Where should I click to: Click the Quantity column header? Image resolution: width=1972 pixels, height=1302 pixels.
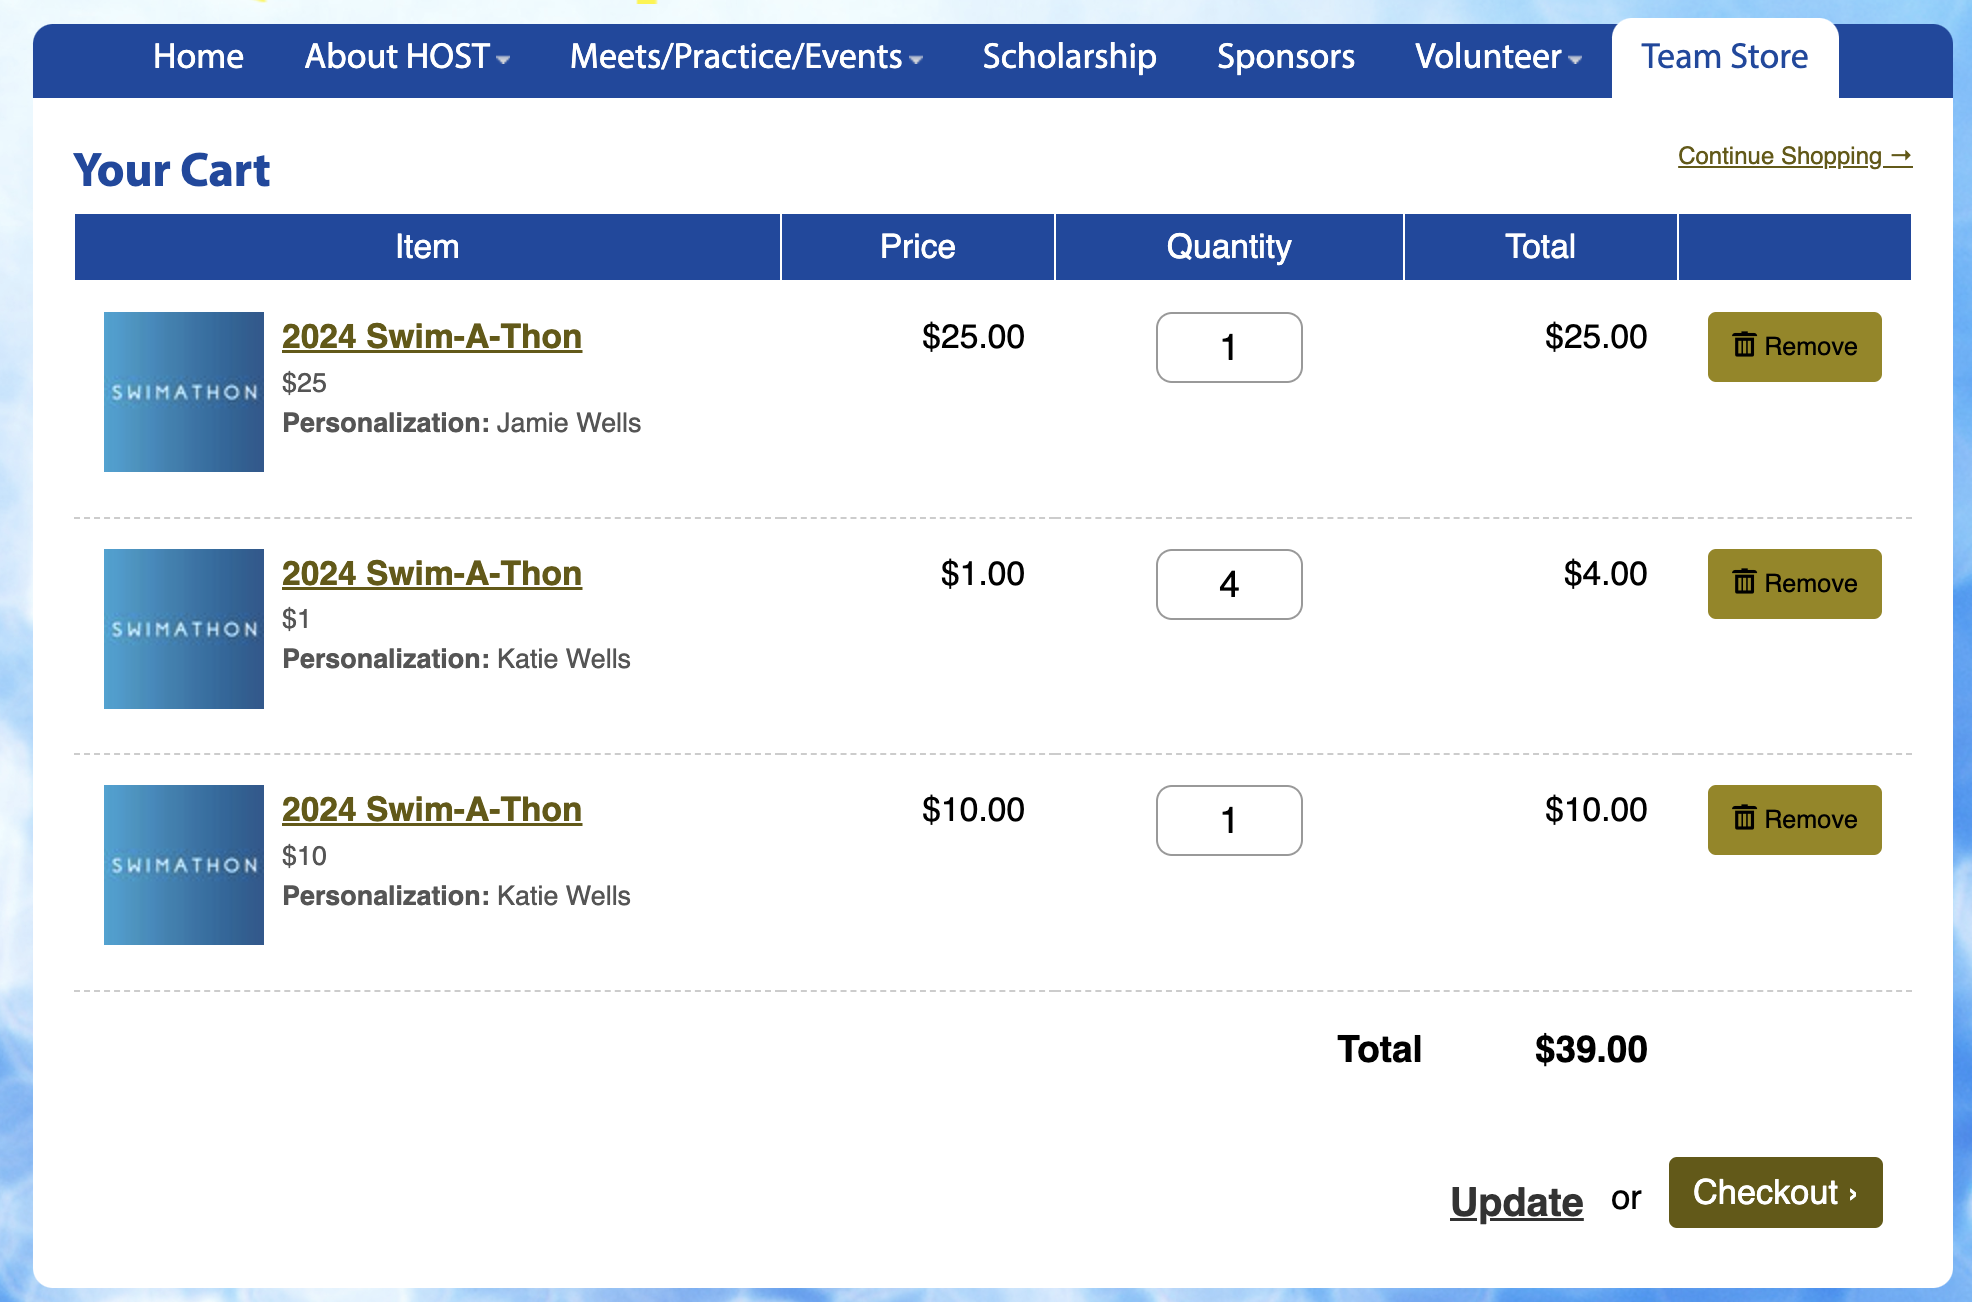1229,247
